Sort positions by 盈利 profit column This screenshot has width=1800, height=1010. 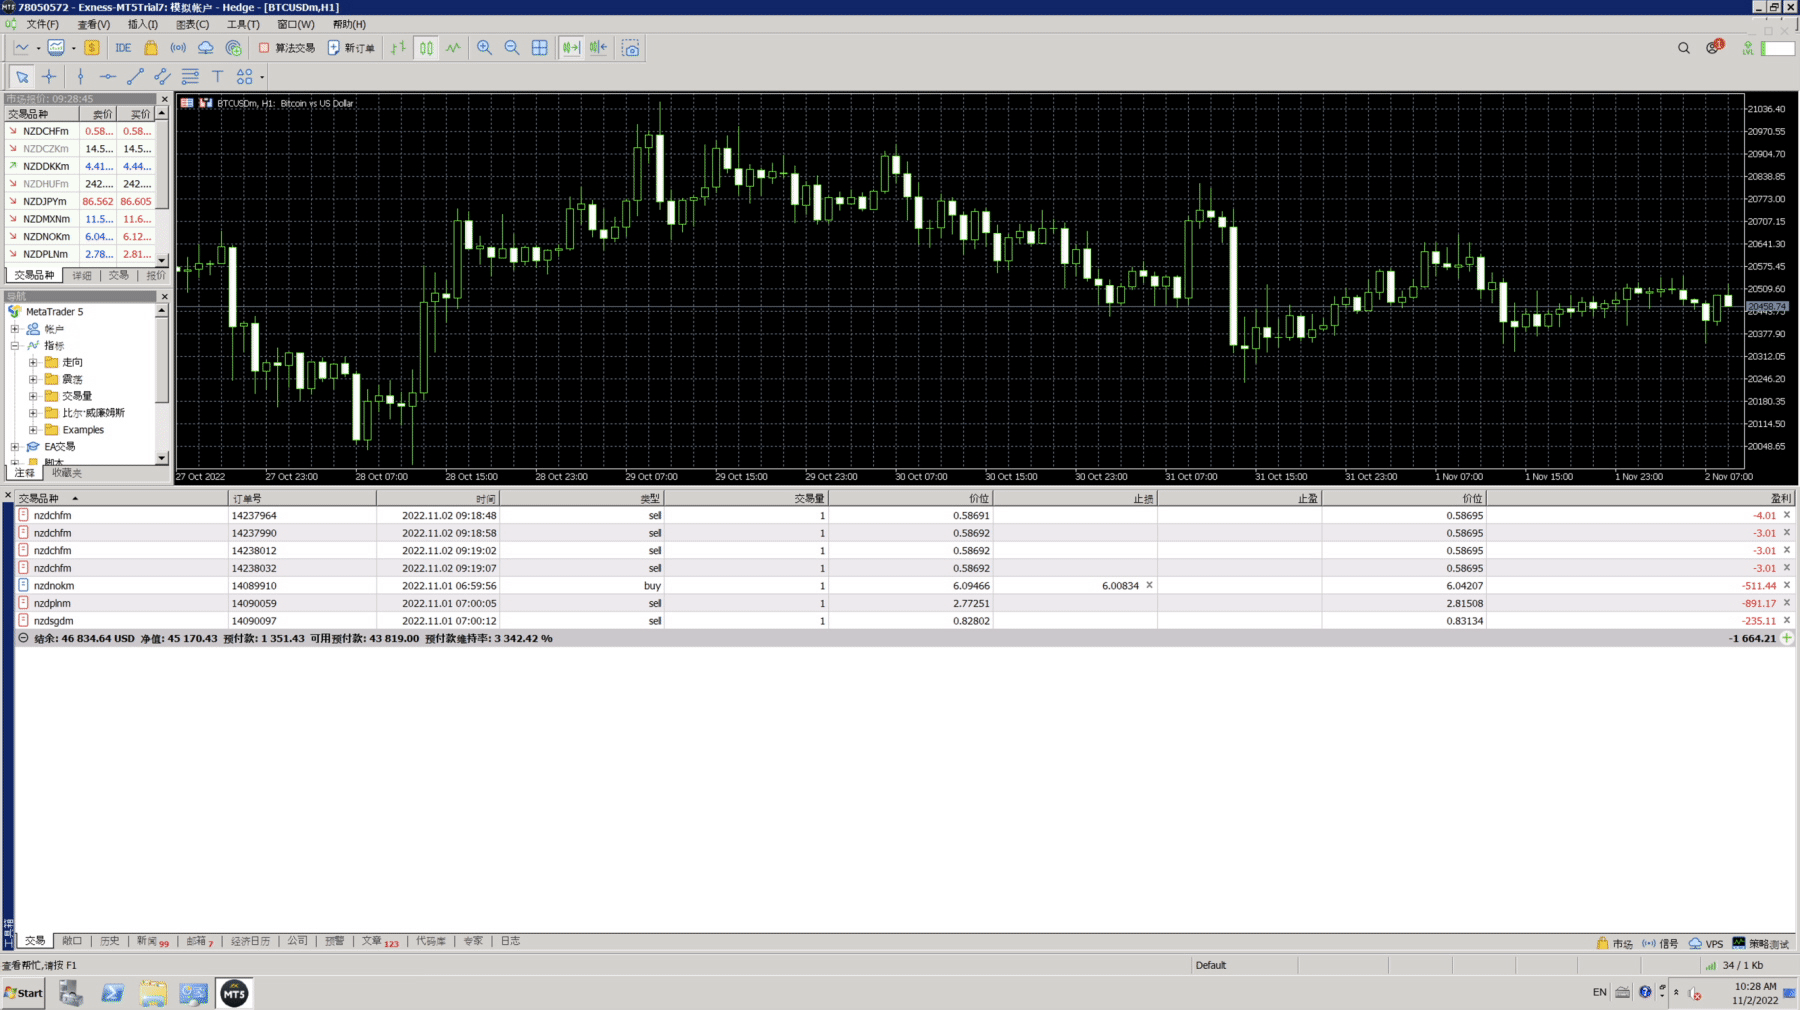pos(1640,498)
